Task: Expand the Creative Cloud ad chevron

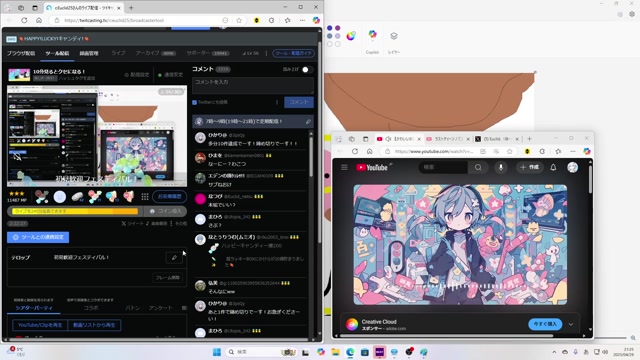Action: click(x=571, y=324)
